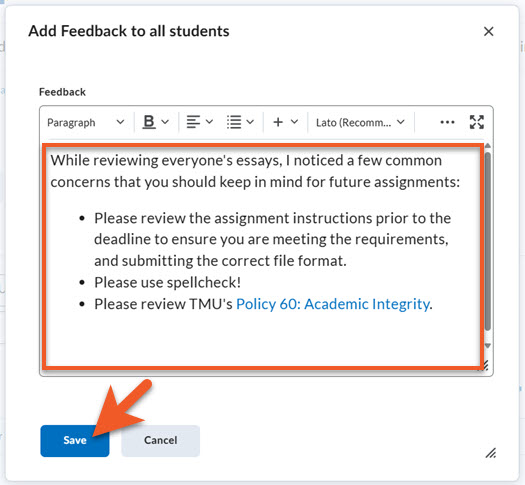
Task: Click the scrollbar down arrow in editor
Action: click(x=488, y=345)
